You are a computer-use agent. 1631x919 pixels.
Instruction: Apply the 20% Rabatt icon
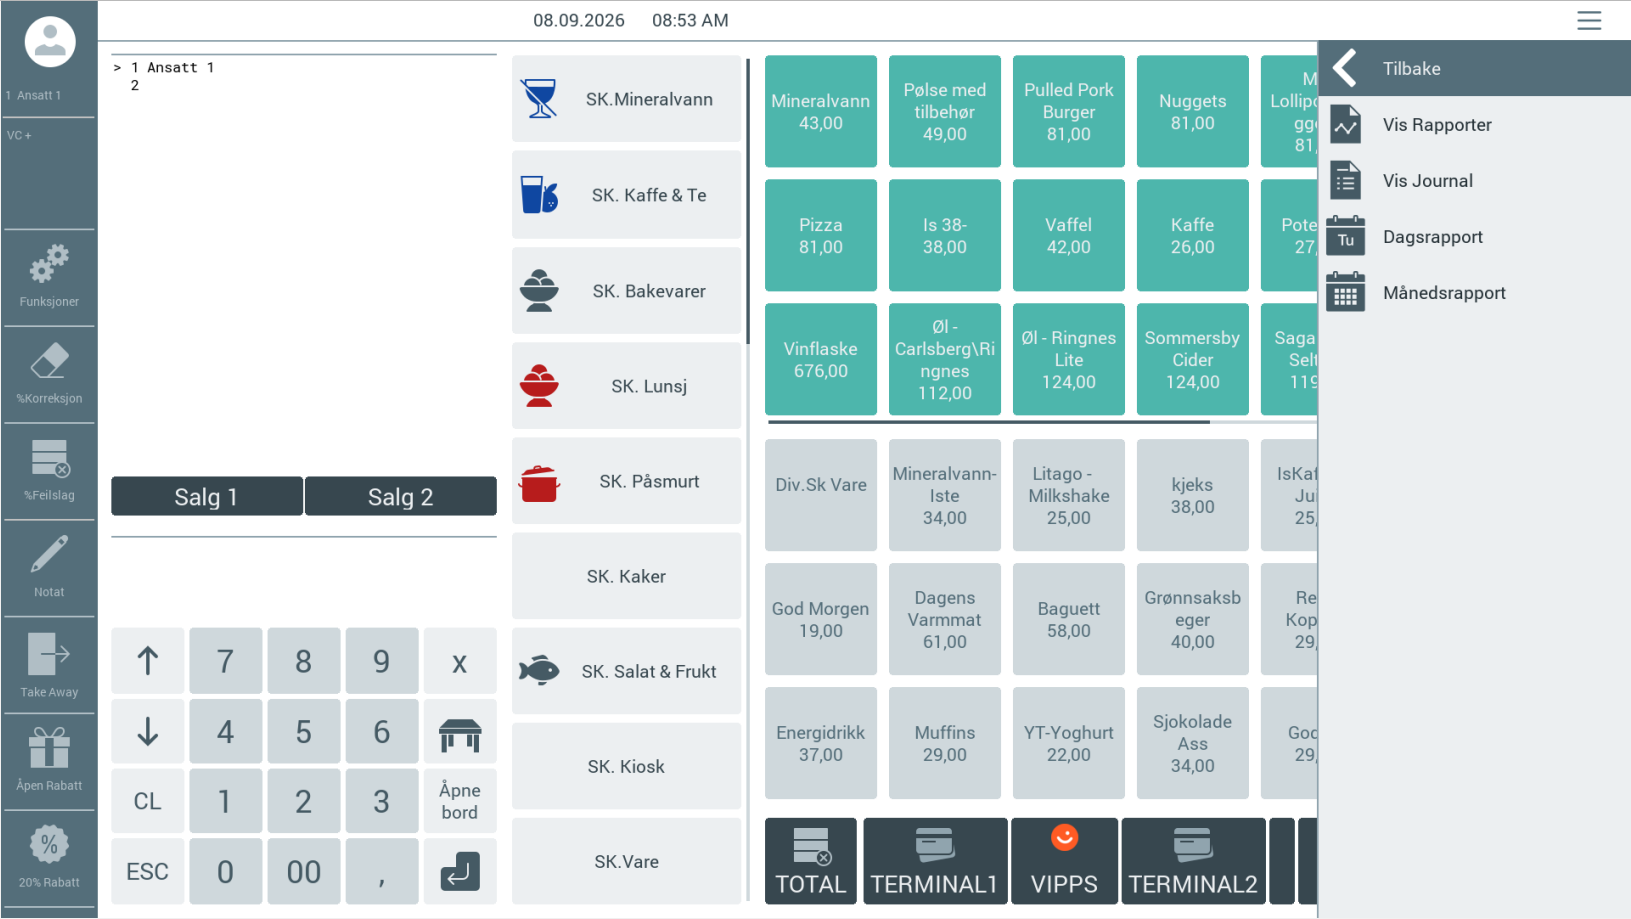49,845
